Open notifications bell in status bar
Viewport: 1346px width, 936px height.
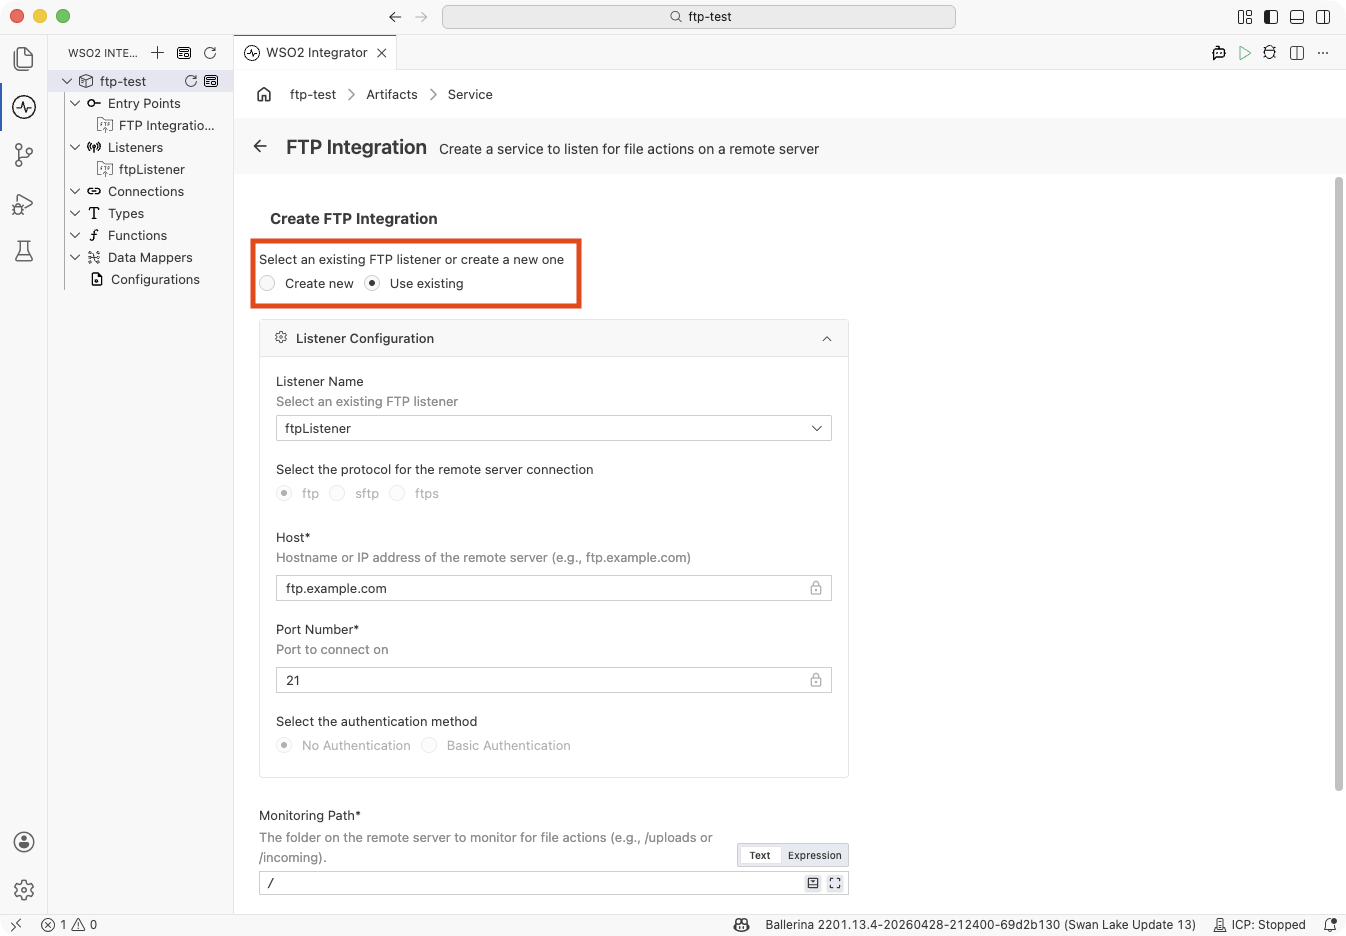pyautogui.click(x=1330, y=925)
